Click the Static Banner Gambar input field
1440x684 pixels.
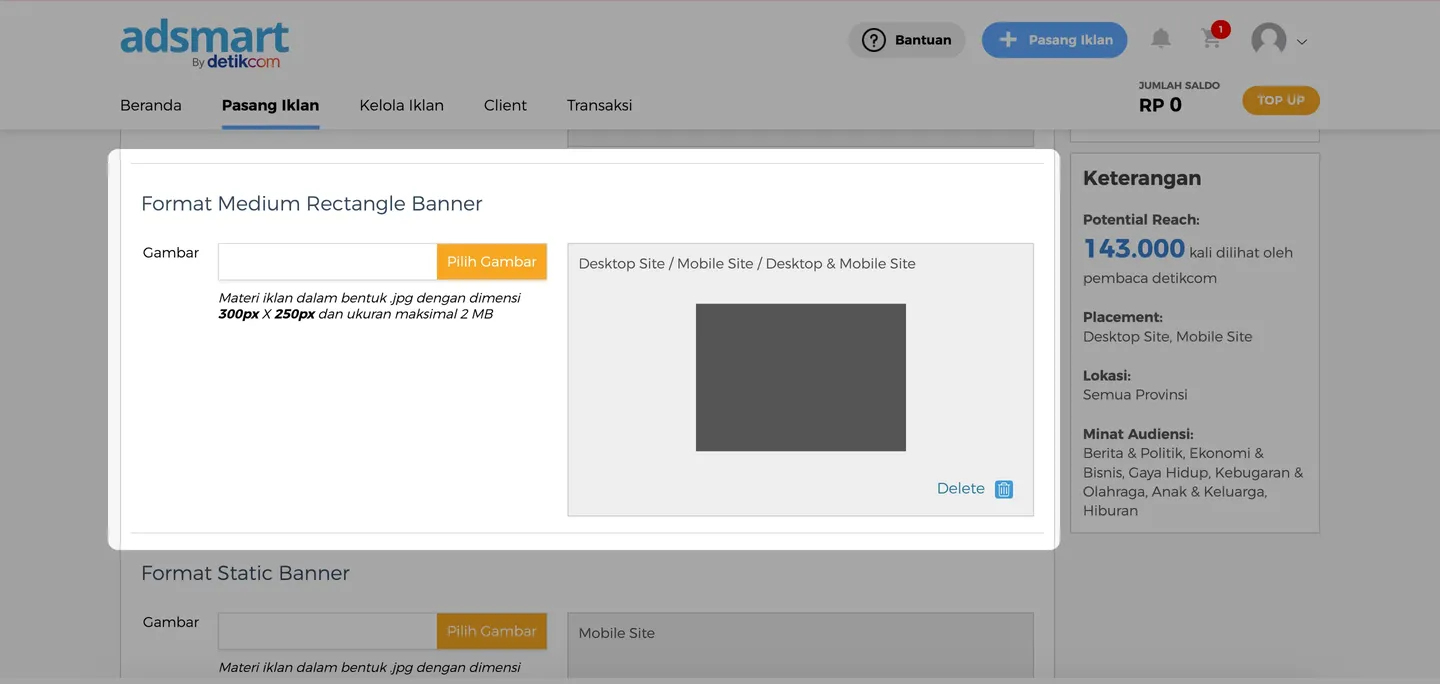click(x=327, y=631)
